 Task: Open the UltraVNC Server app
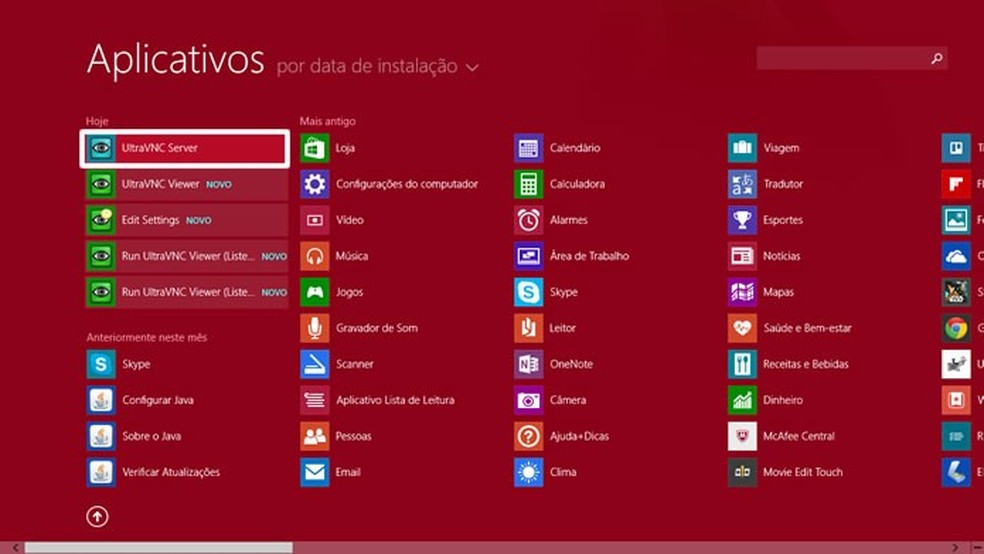point(185,148)
